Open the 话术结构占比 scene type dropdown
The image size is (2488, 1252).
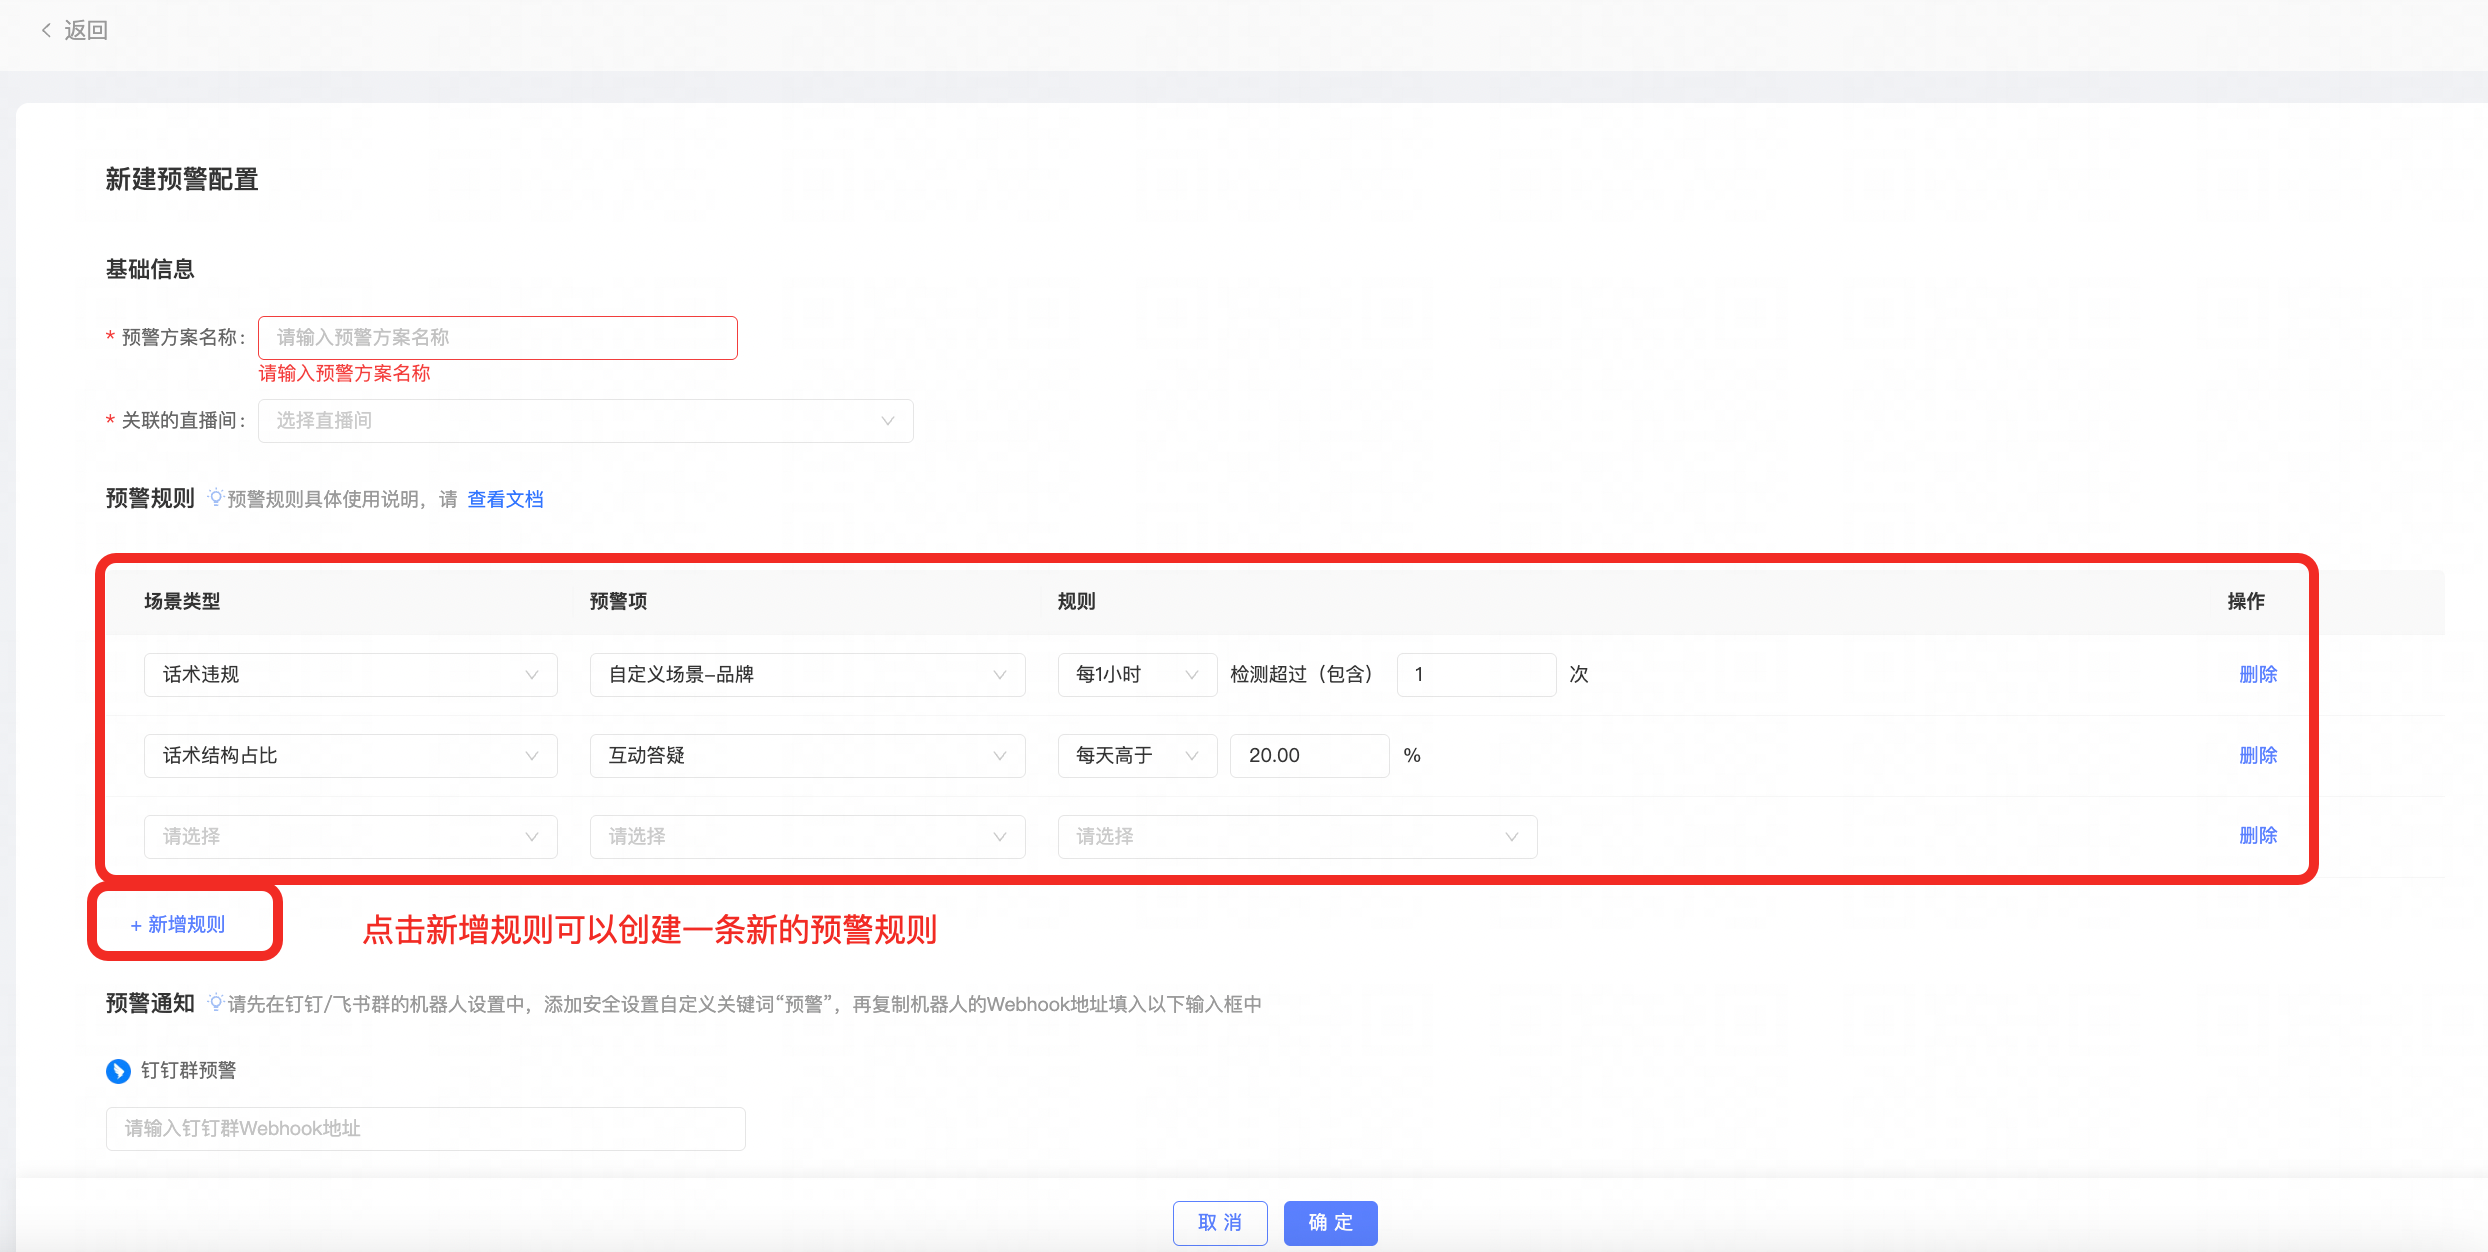click(350, 756)
